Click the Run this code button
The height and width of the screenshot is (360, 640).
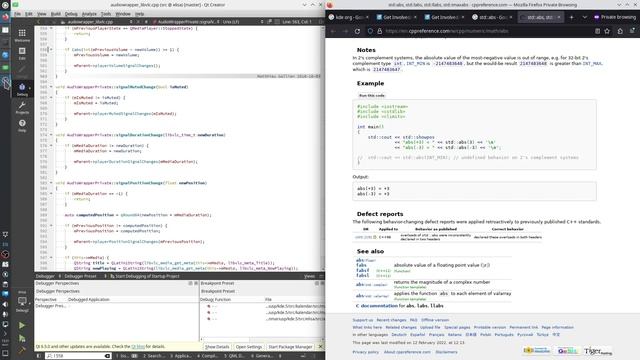pyautogui.click(x=372, y=96)
